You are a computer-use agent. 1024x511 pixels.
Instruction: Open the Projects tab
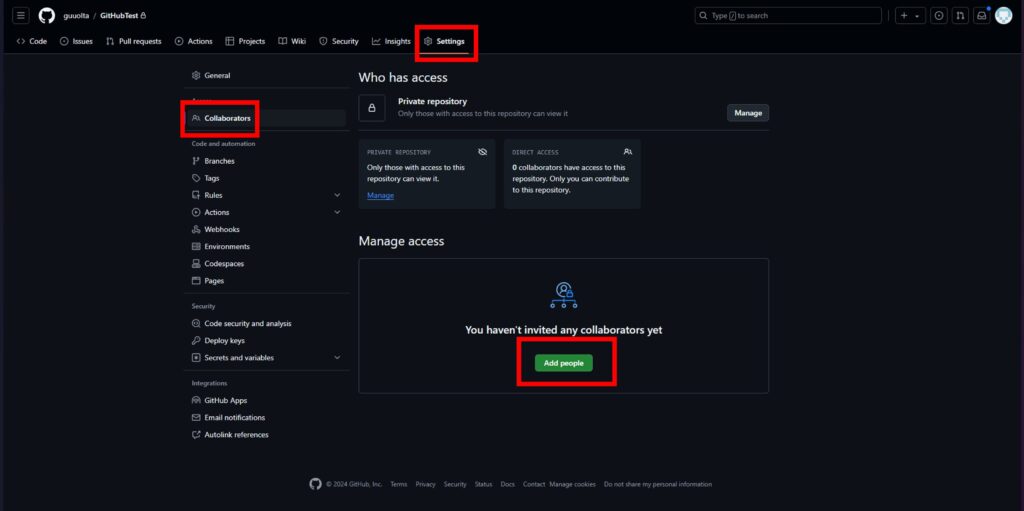pos(246,41)
